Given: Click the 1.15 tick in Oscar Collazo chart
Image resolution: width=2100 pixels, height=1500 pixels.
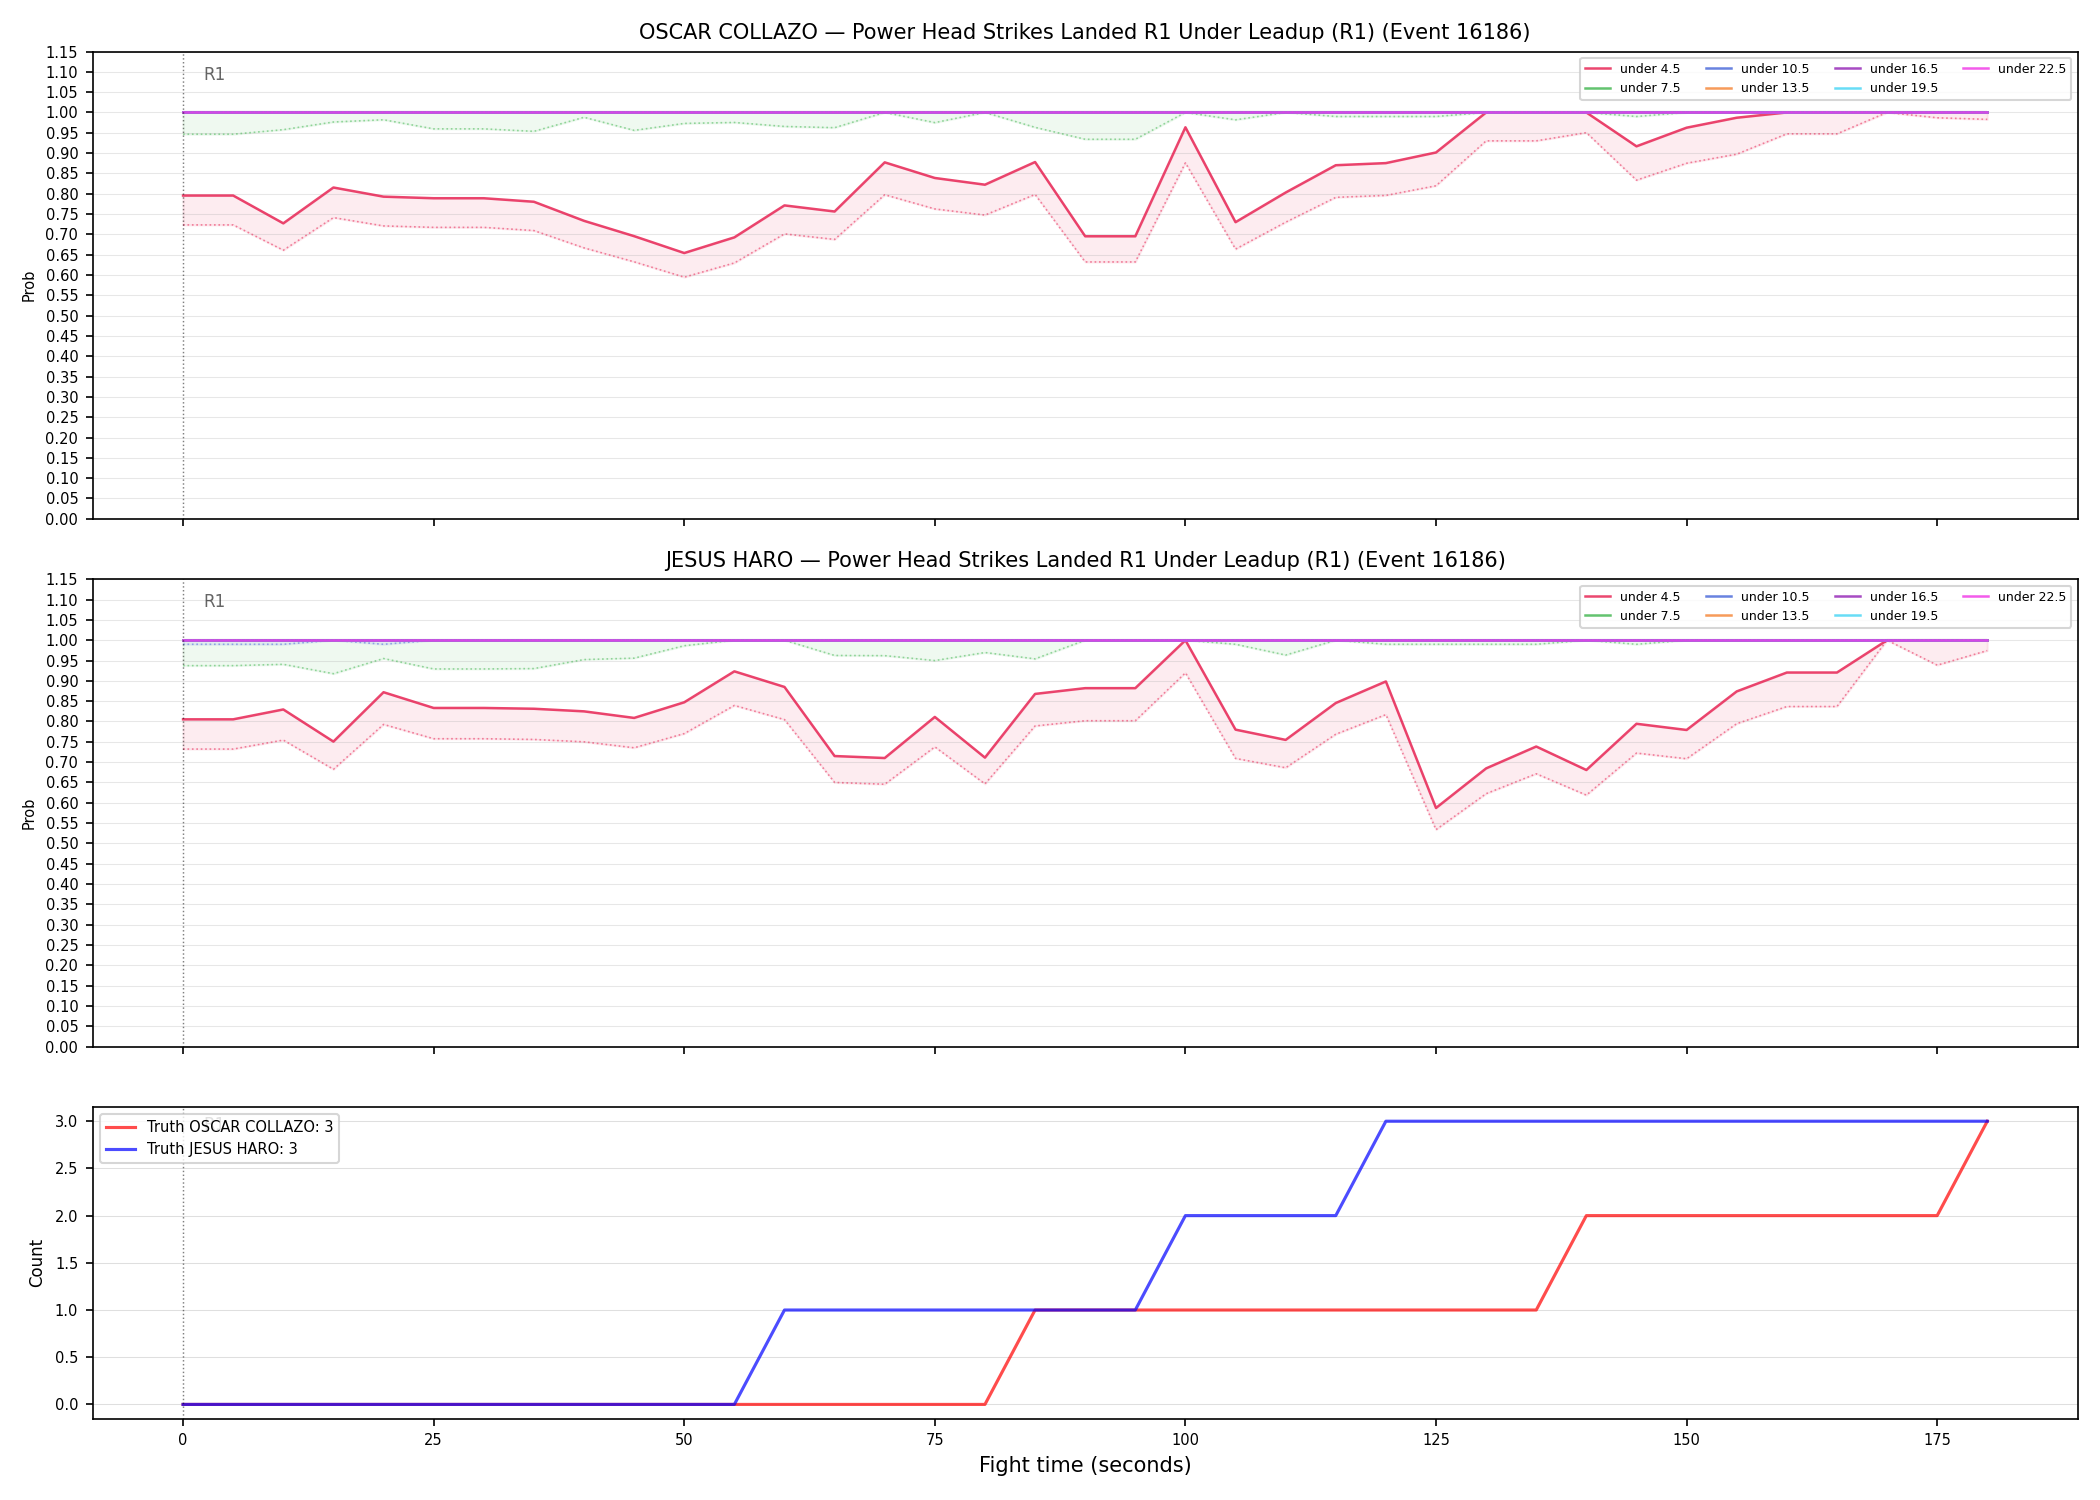Looking at the screenshot, I should [62, 52].
